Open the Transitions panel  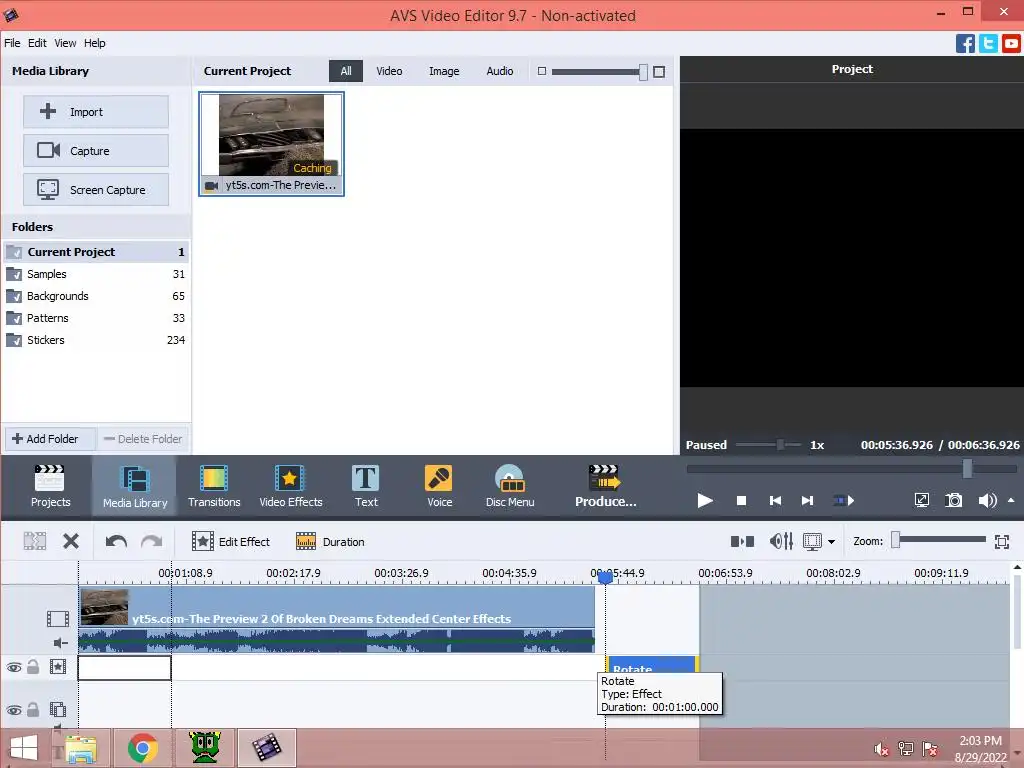point(214,487)
